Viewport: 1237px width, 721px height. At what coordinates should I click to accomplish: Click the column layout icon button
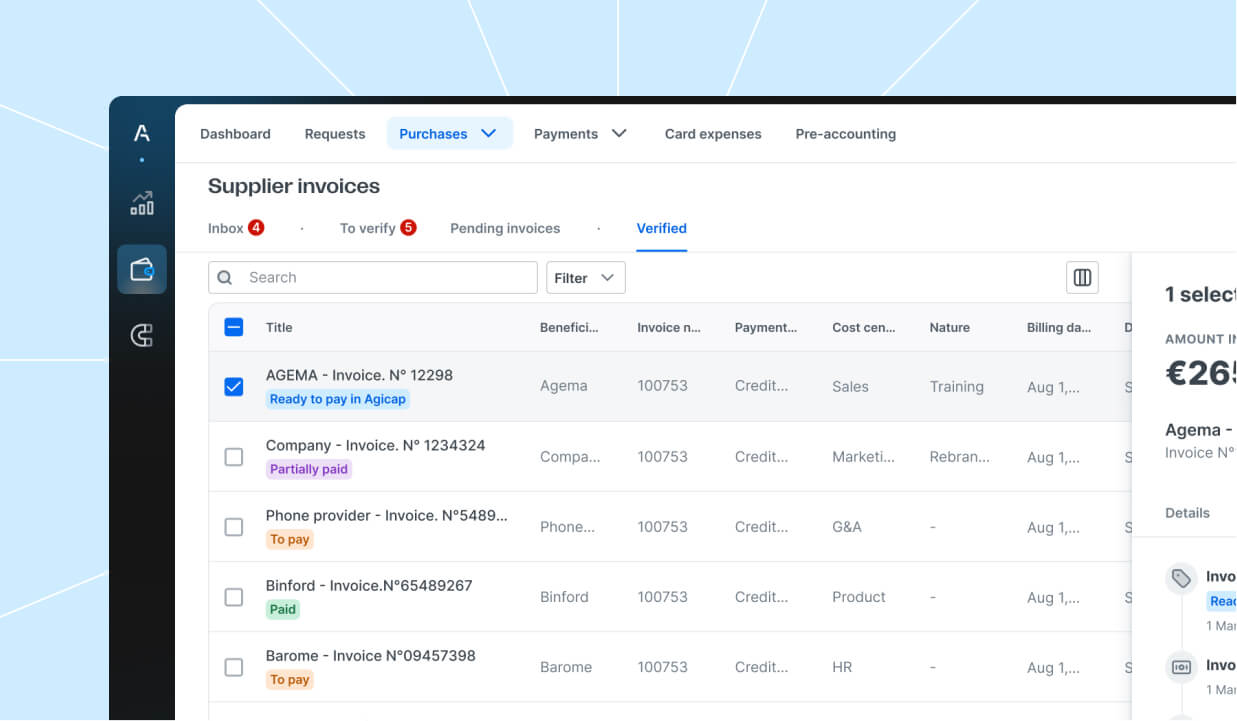tap(1082, 277)
